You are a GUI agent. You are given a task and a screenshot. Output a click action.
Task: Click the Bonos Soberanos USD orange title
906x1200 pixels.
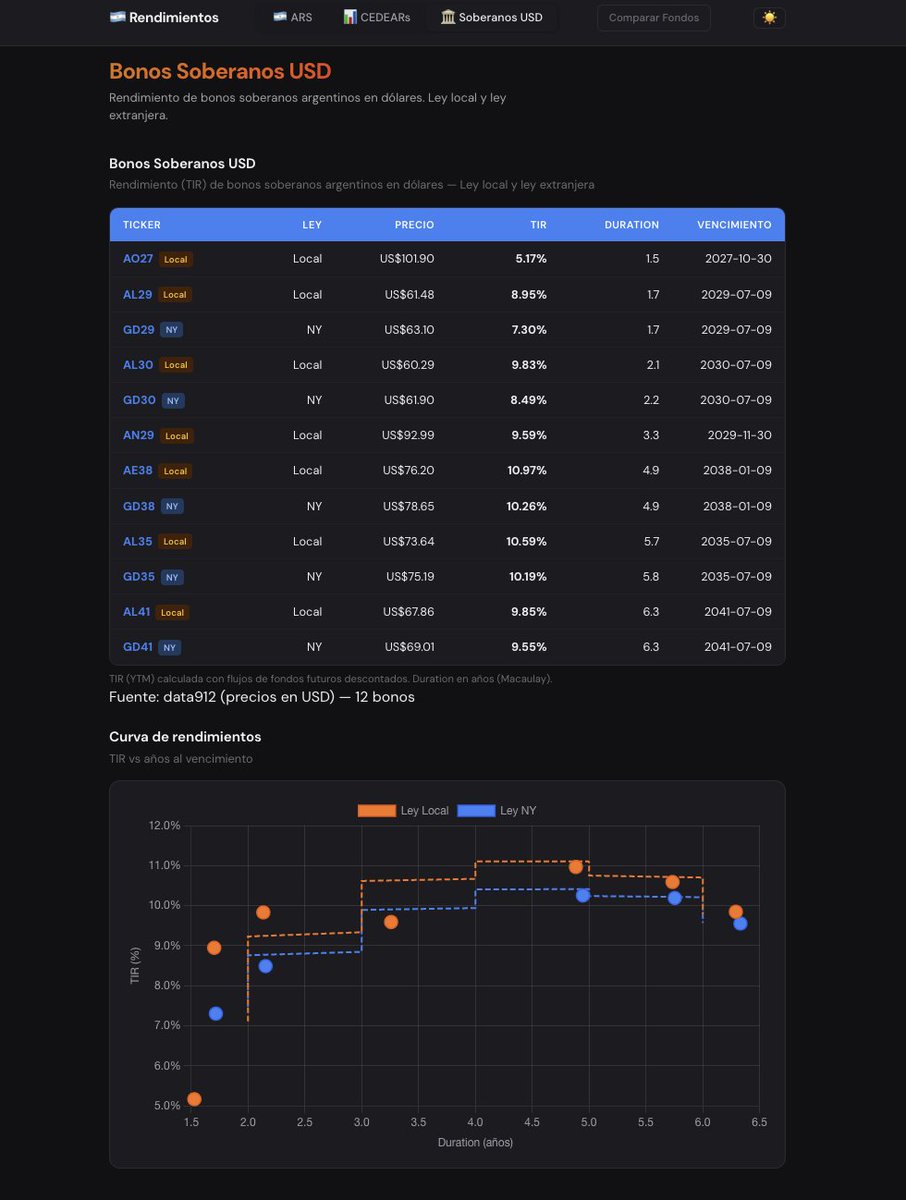220,71
